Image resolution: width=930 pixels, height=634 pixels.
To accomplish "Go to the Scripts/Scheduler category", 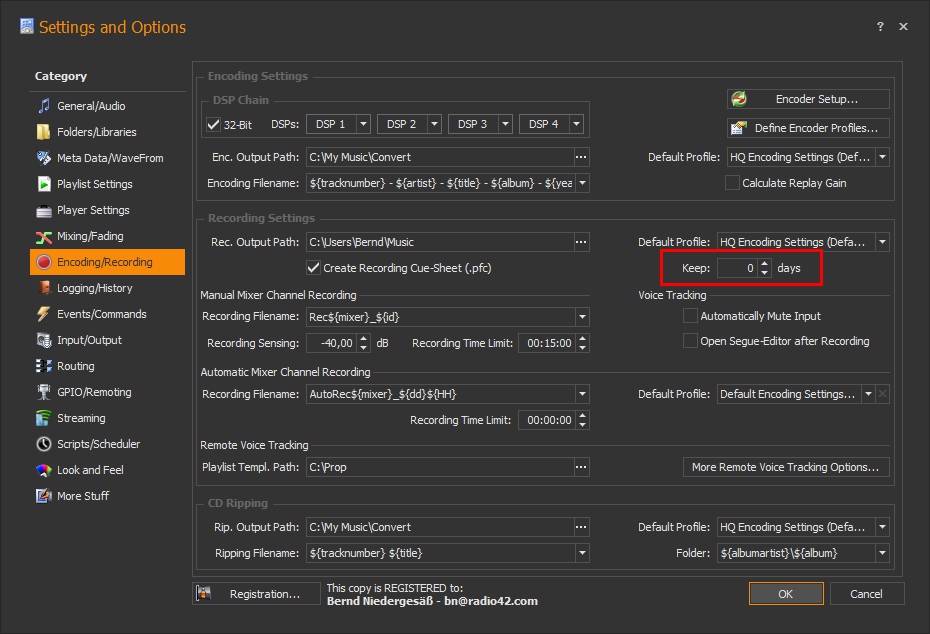I will click(107, 444).
